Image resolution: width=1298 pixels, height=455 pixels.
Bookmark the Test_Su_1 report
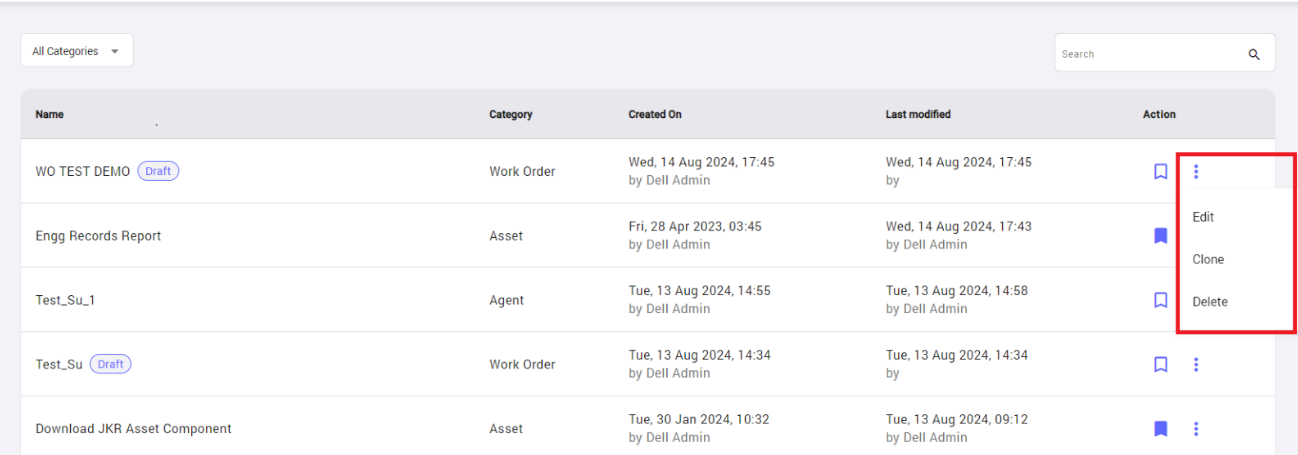pos(1160,300)
